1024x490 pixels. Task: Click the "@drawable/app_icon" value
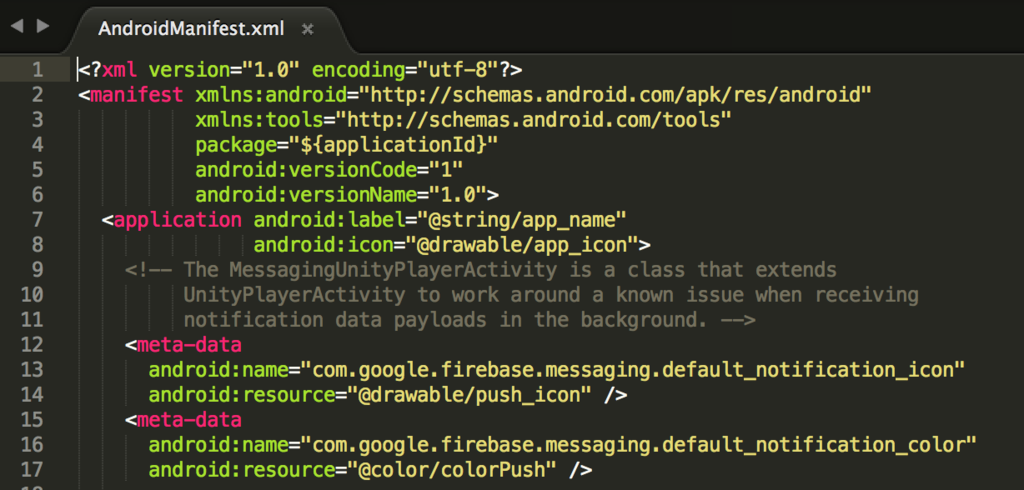click(x=522, y=245)
